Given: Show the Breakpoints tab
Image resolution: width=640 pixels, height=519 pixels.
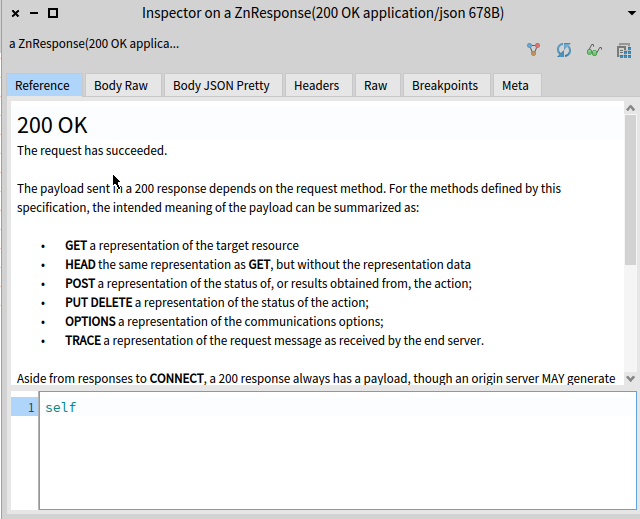Looking at the screenshot, I should (447, 85).
